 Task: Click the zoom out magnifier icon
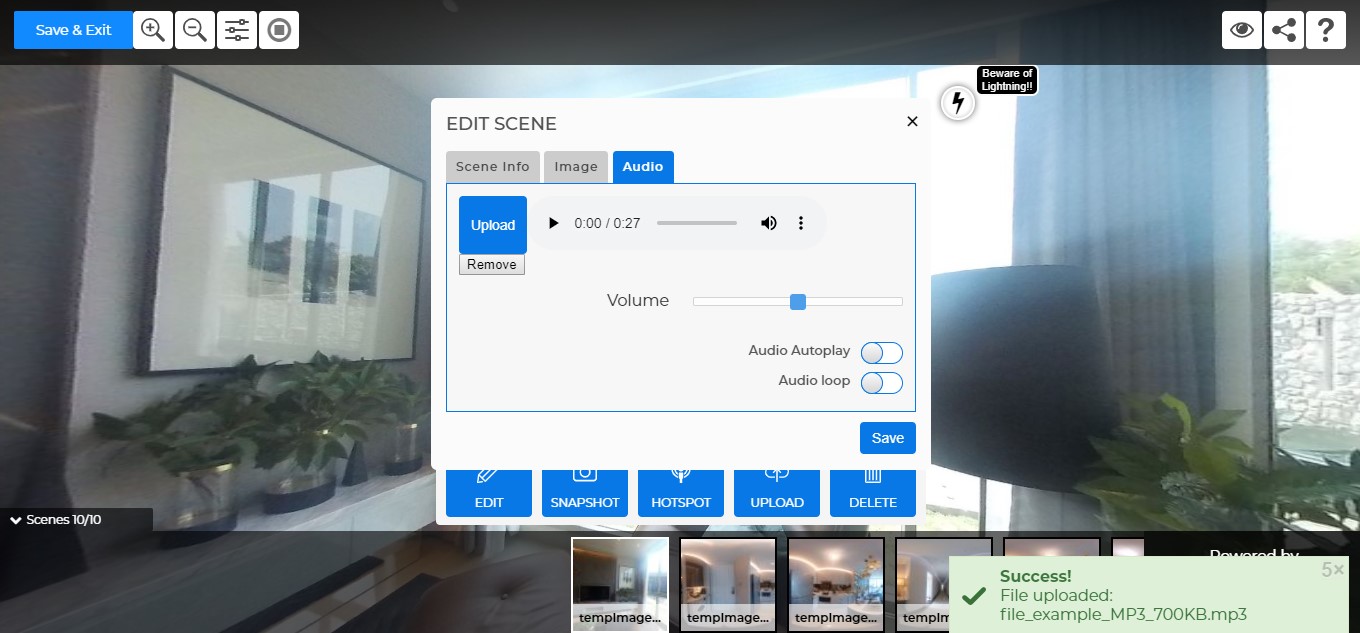195,30
